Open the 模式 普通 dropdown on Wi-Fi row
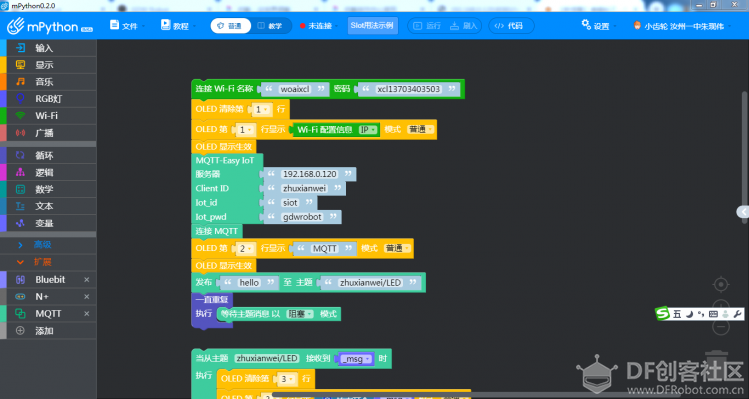 (420, 129)
